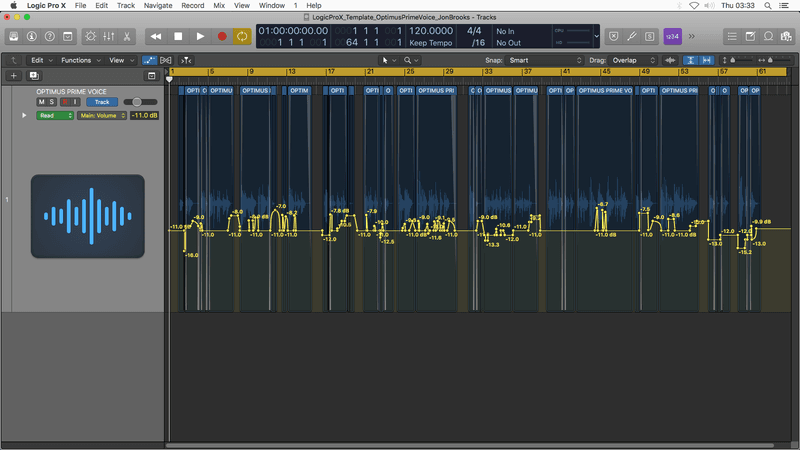The image size is (800, 450).
Task: Open the Library button in the control bar
Action: 14,36
